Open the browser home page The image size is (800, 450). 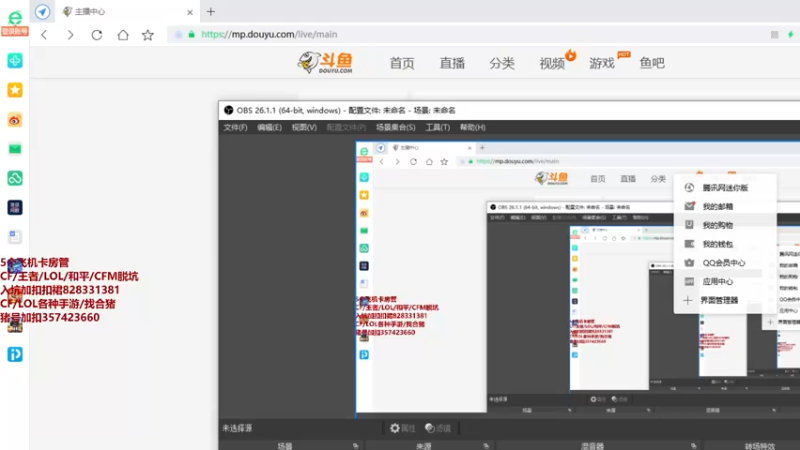(x=123, y=35)
